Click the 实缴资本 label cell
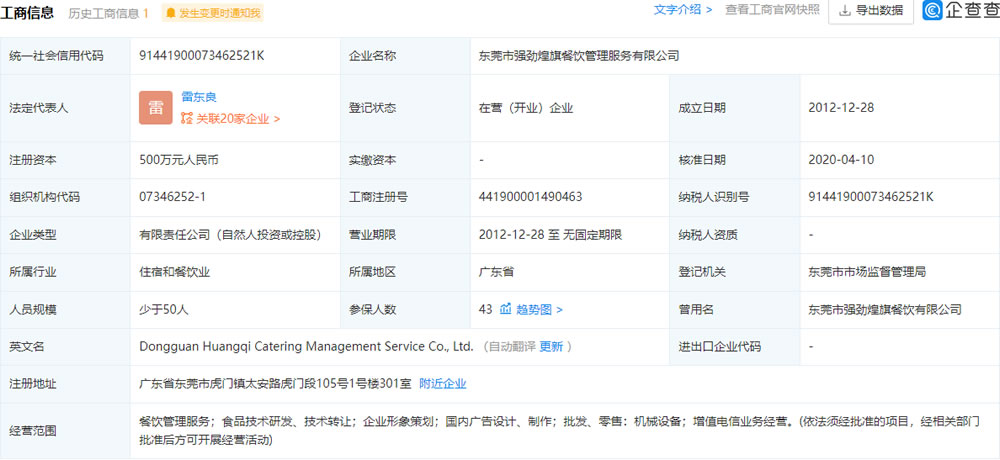The height and width of the screenshot is (460, 1000). [x=406, y=160]
